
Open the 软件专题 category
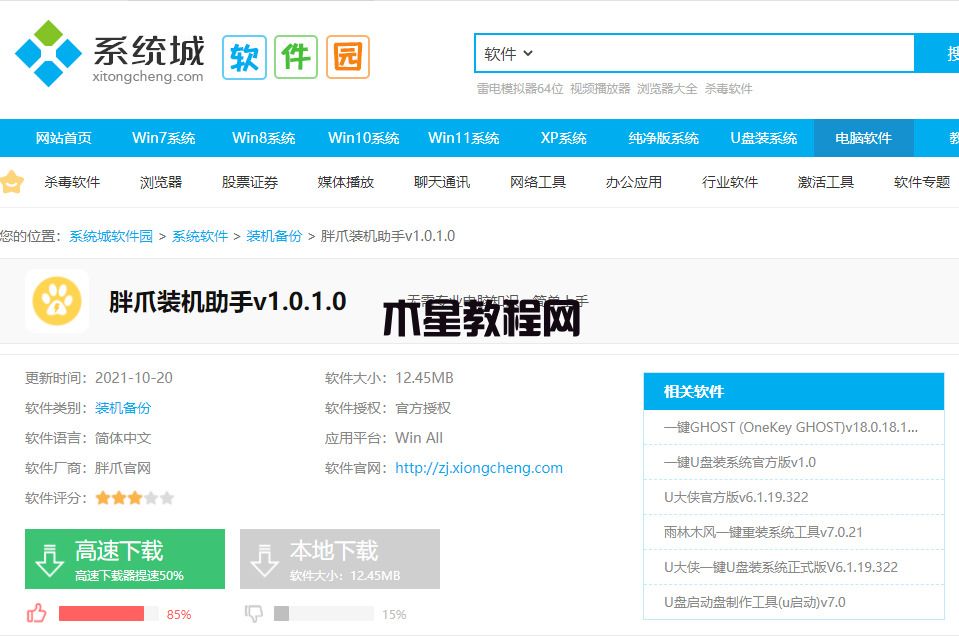(922, 182)
